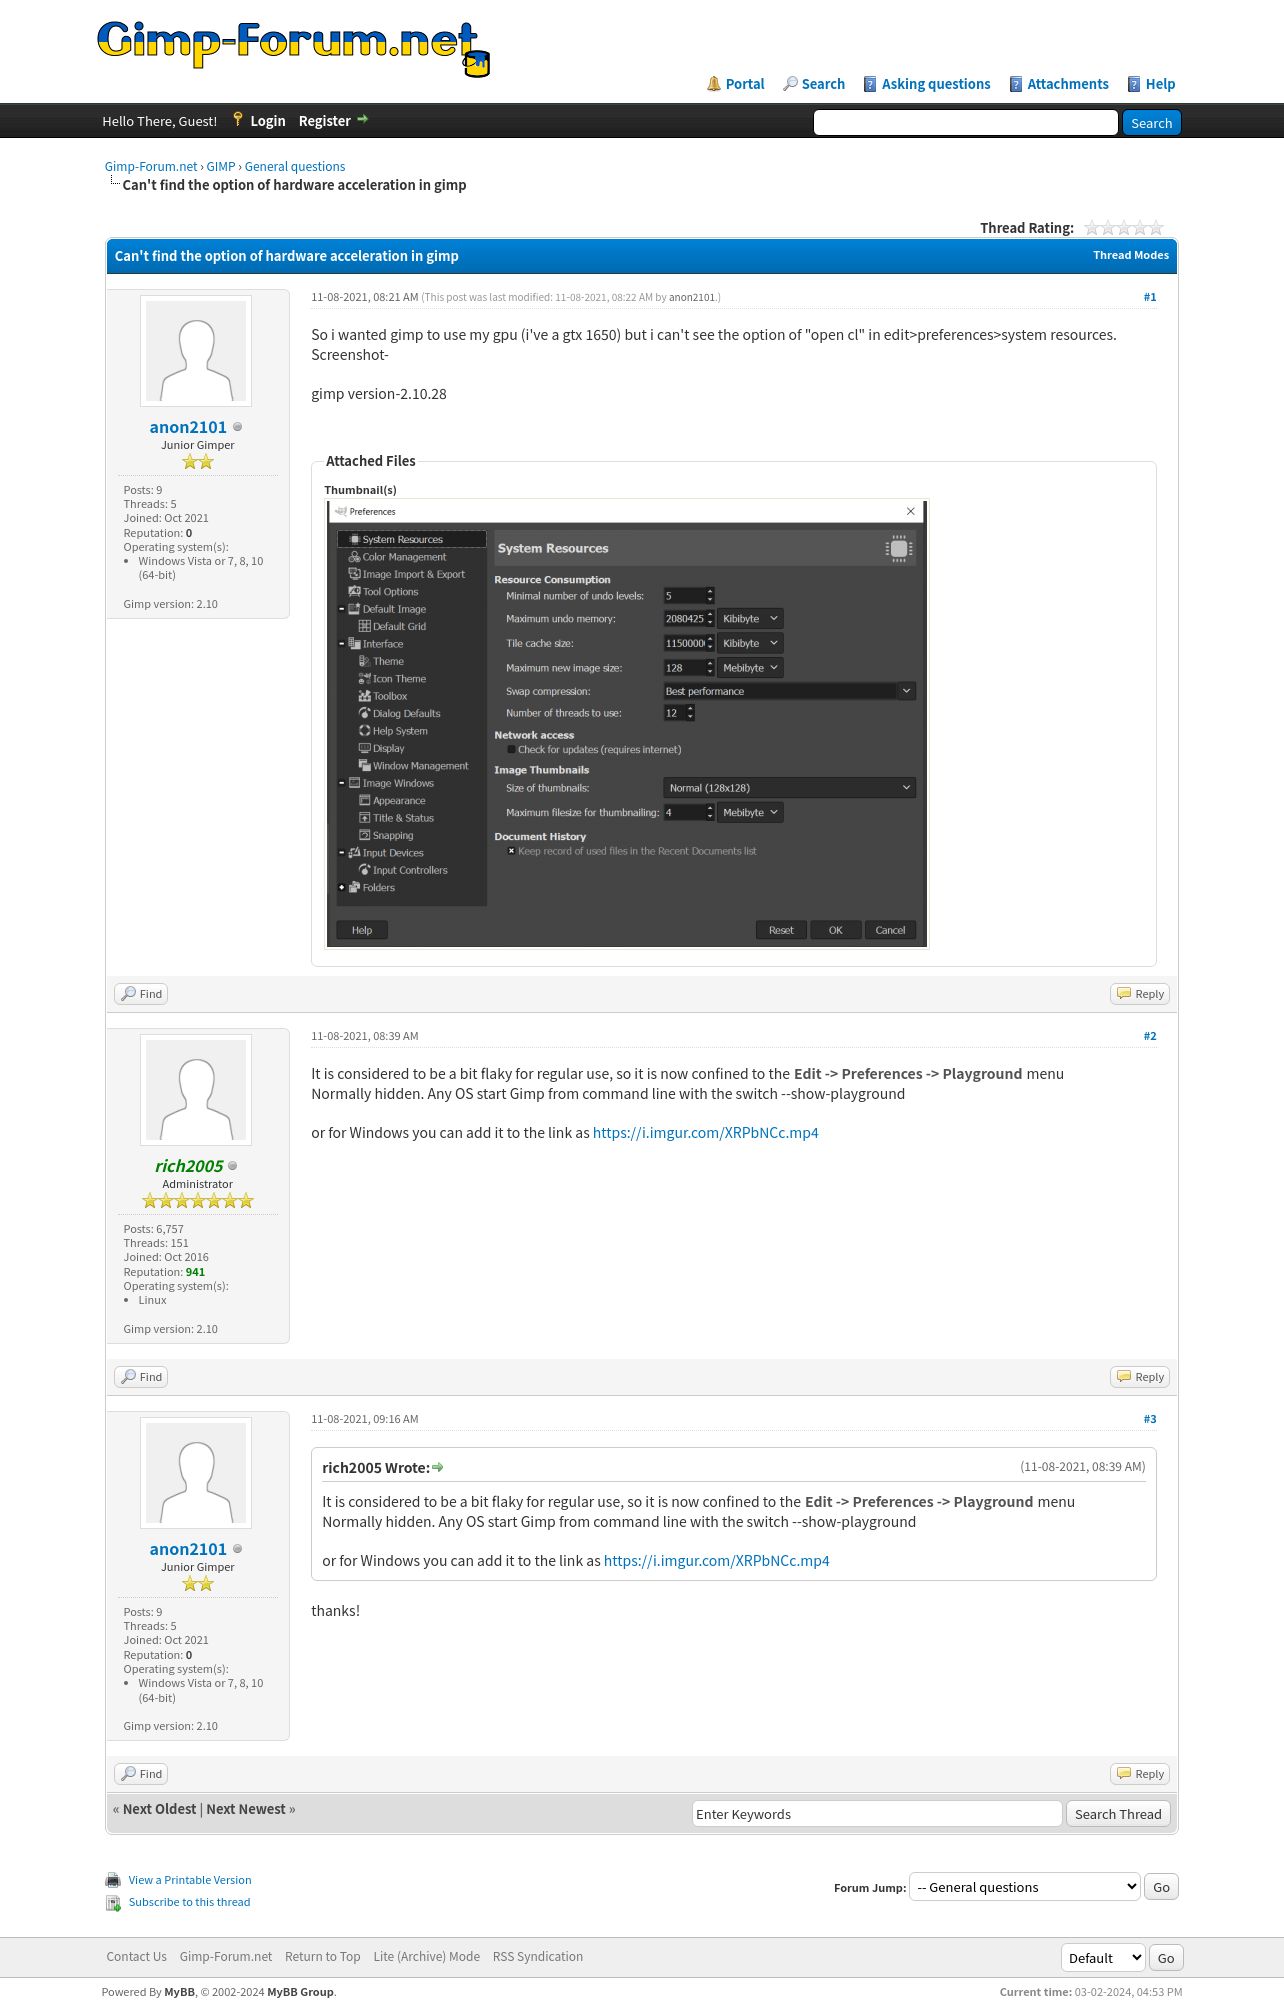Image resolution: width=1284 pixels, height=2005 pixels.
Task: Click Return to Top
Action: [322, 1957]
